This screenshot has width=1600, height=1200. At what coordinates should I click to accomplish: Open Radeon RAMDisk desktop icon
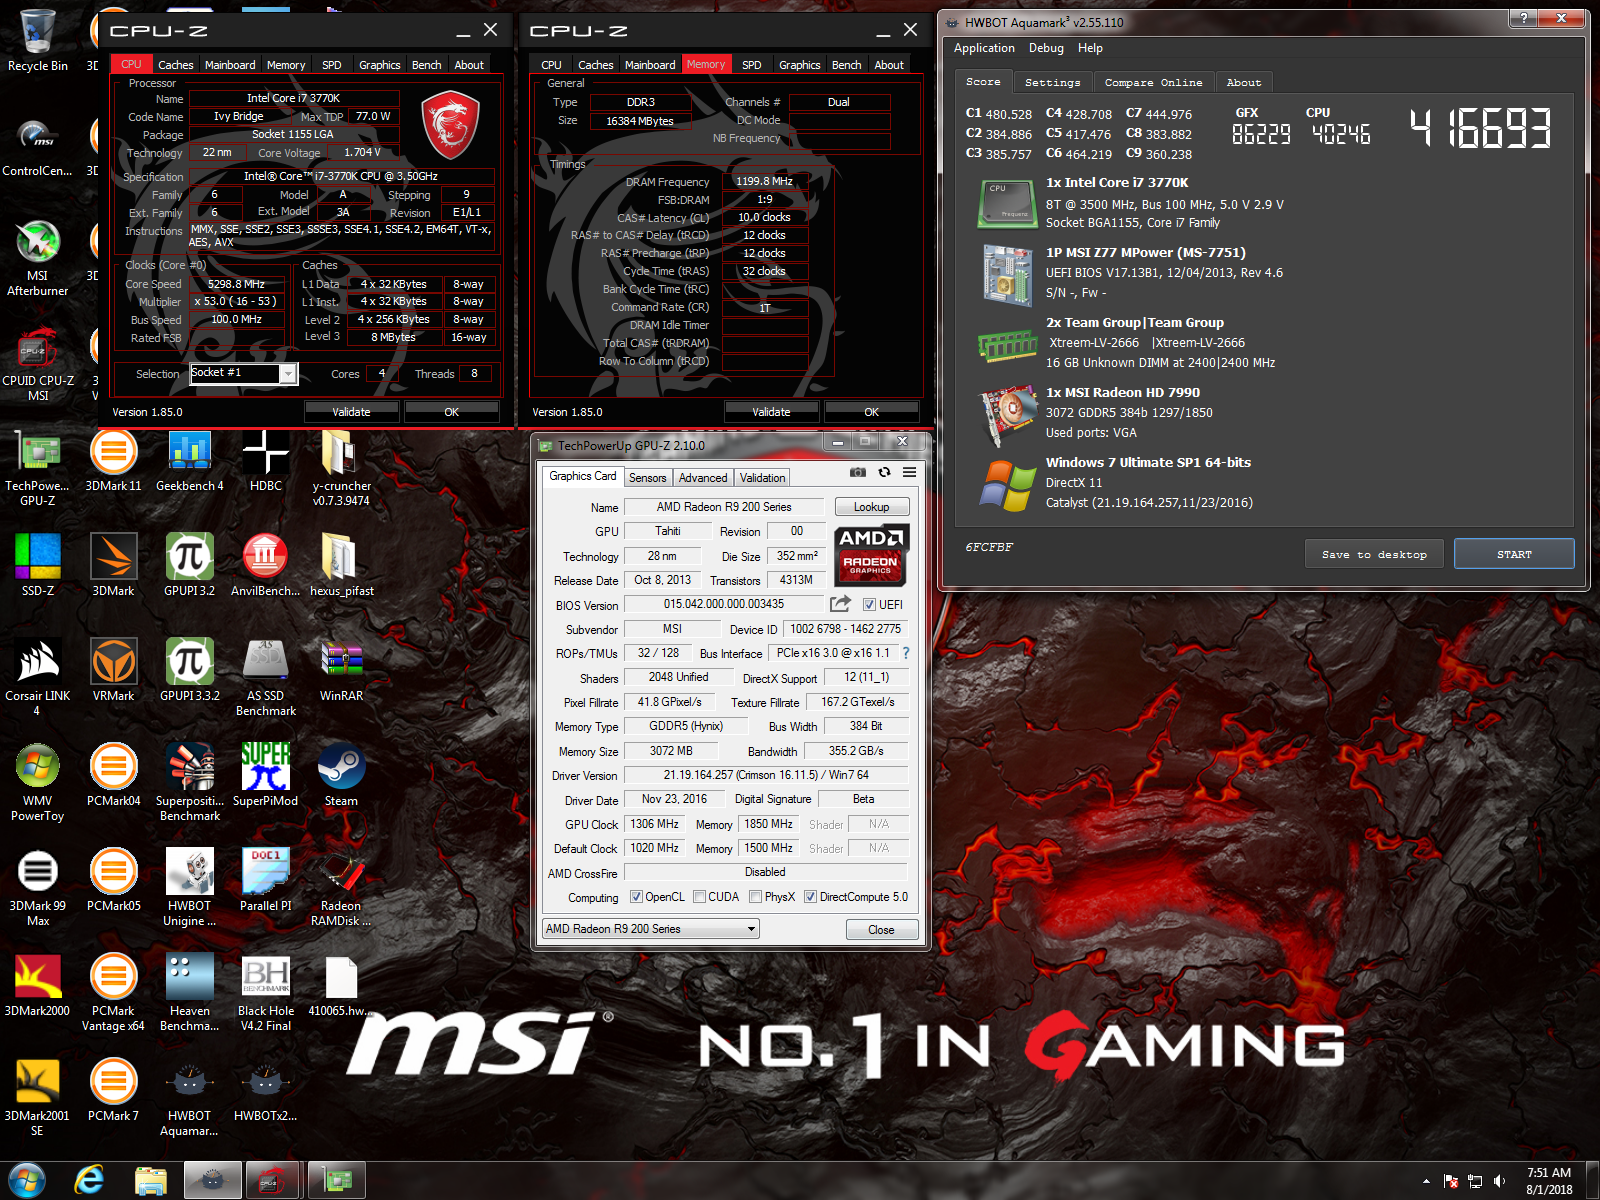click(x=341, y=888)
